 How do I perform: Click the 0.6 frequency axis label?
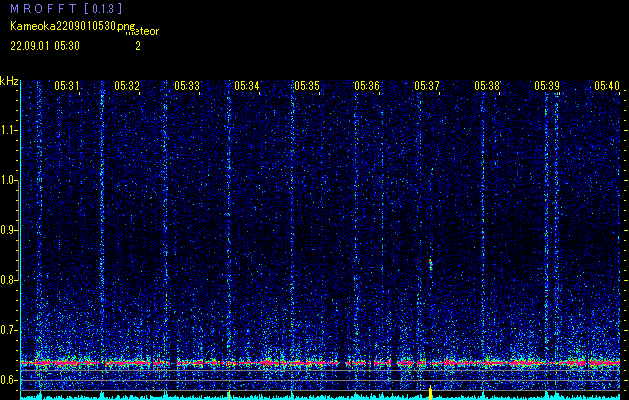[8, 380]
